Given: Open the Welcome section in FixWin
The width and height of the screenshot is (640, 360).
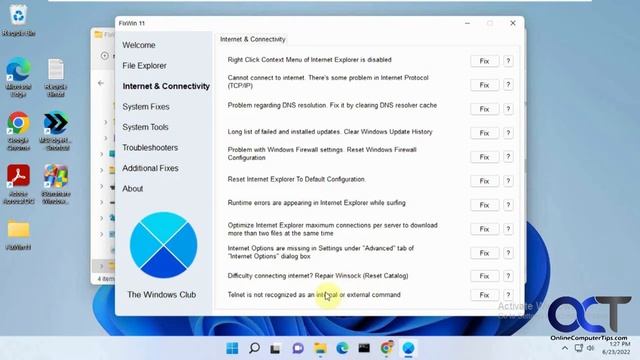Looking at the screenshot, I should [139, 45].
